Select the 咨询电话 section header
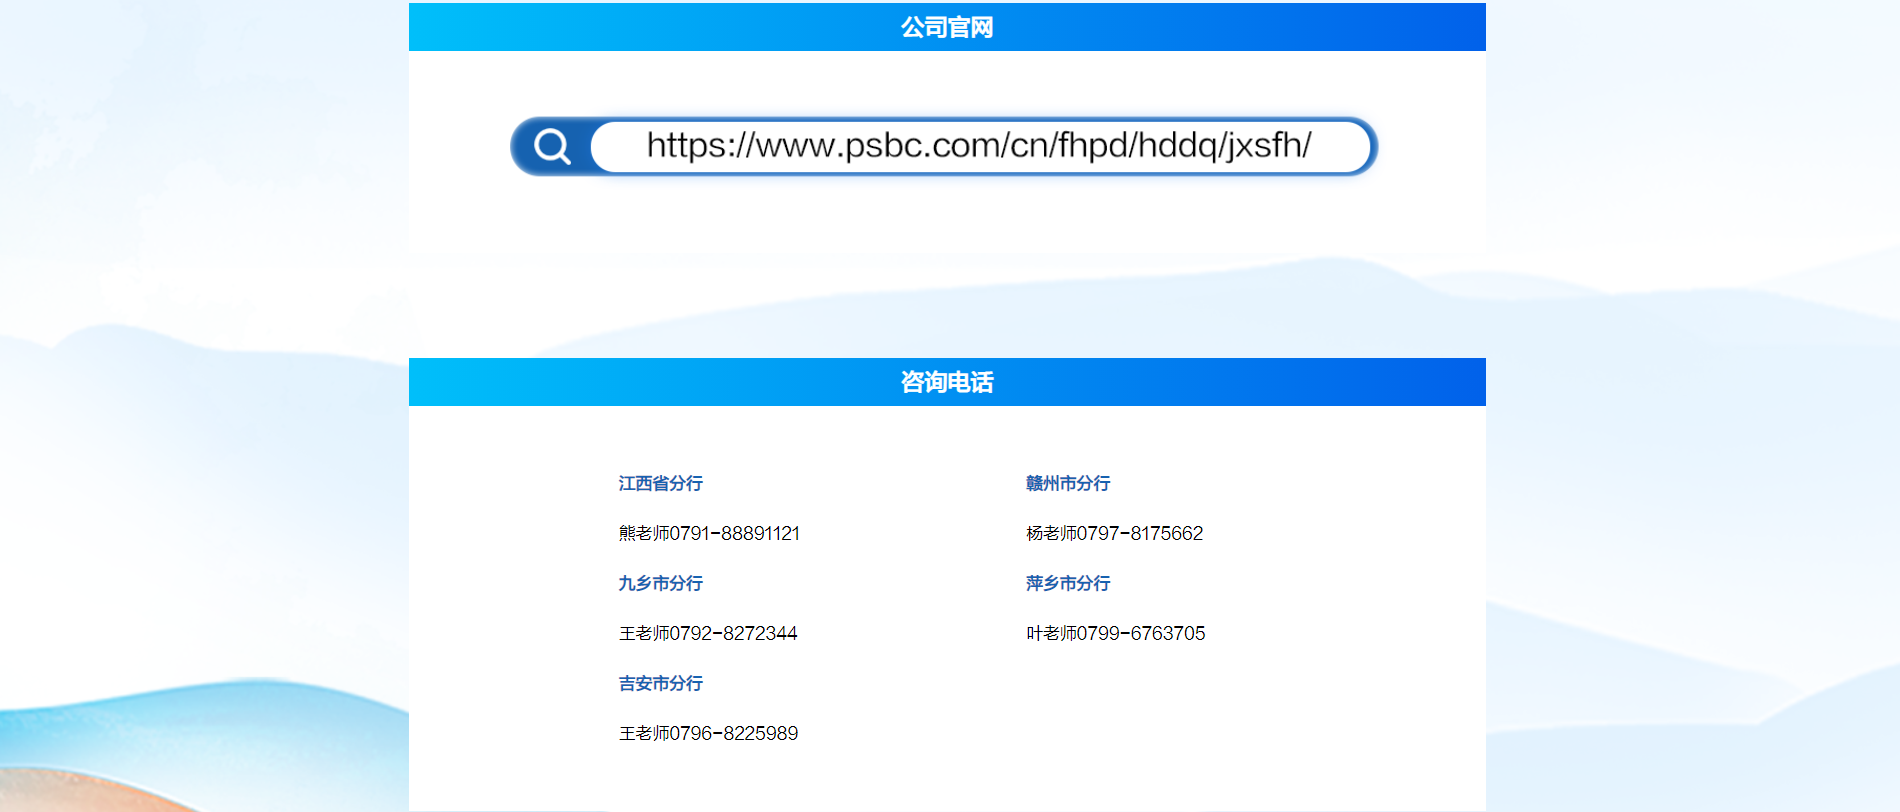 (x=947, y=382)
